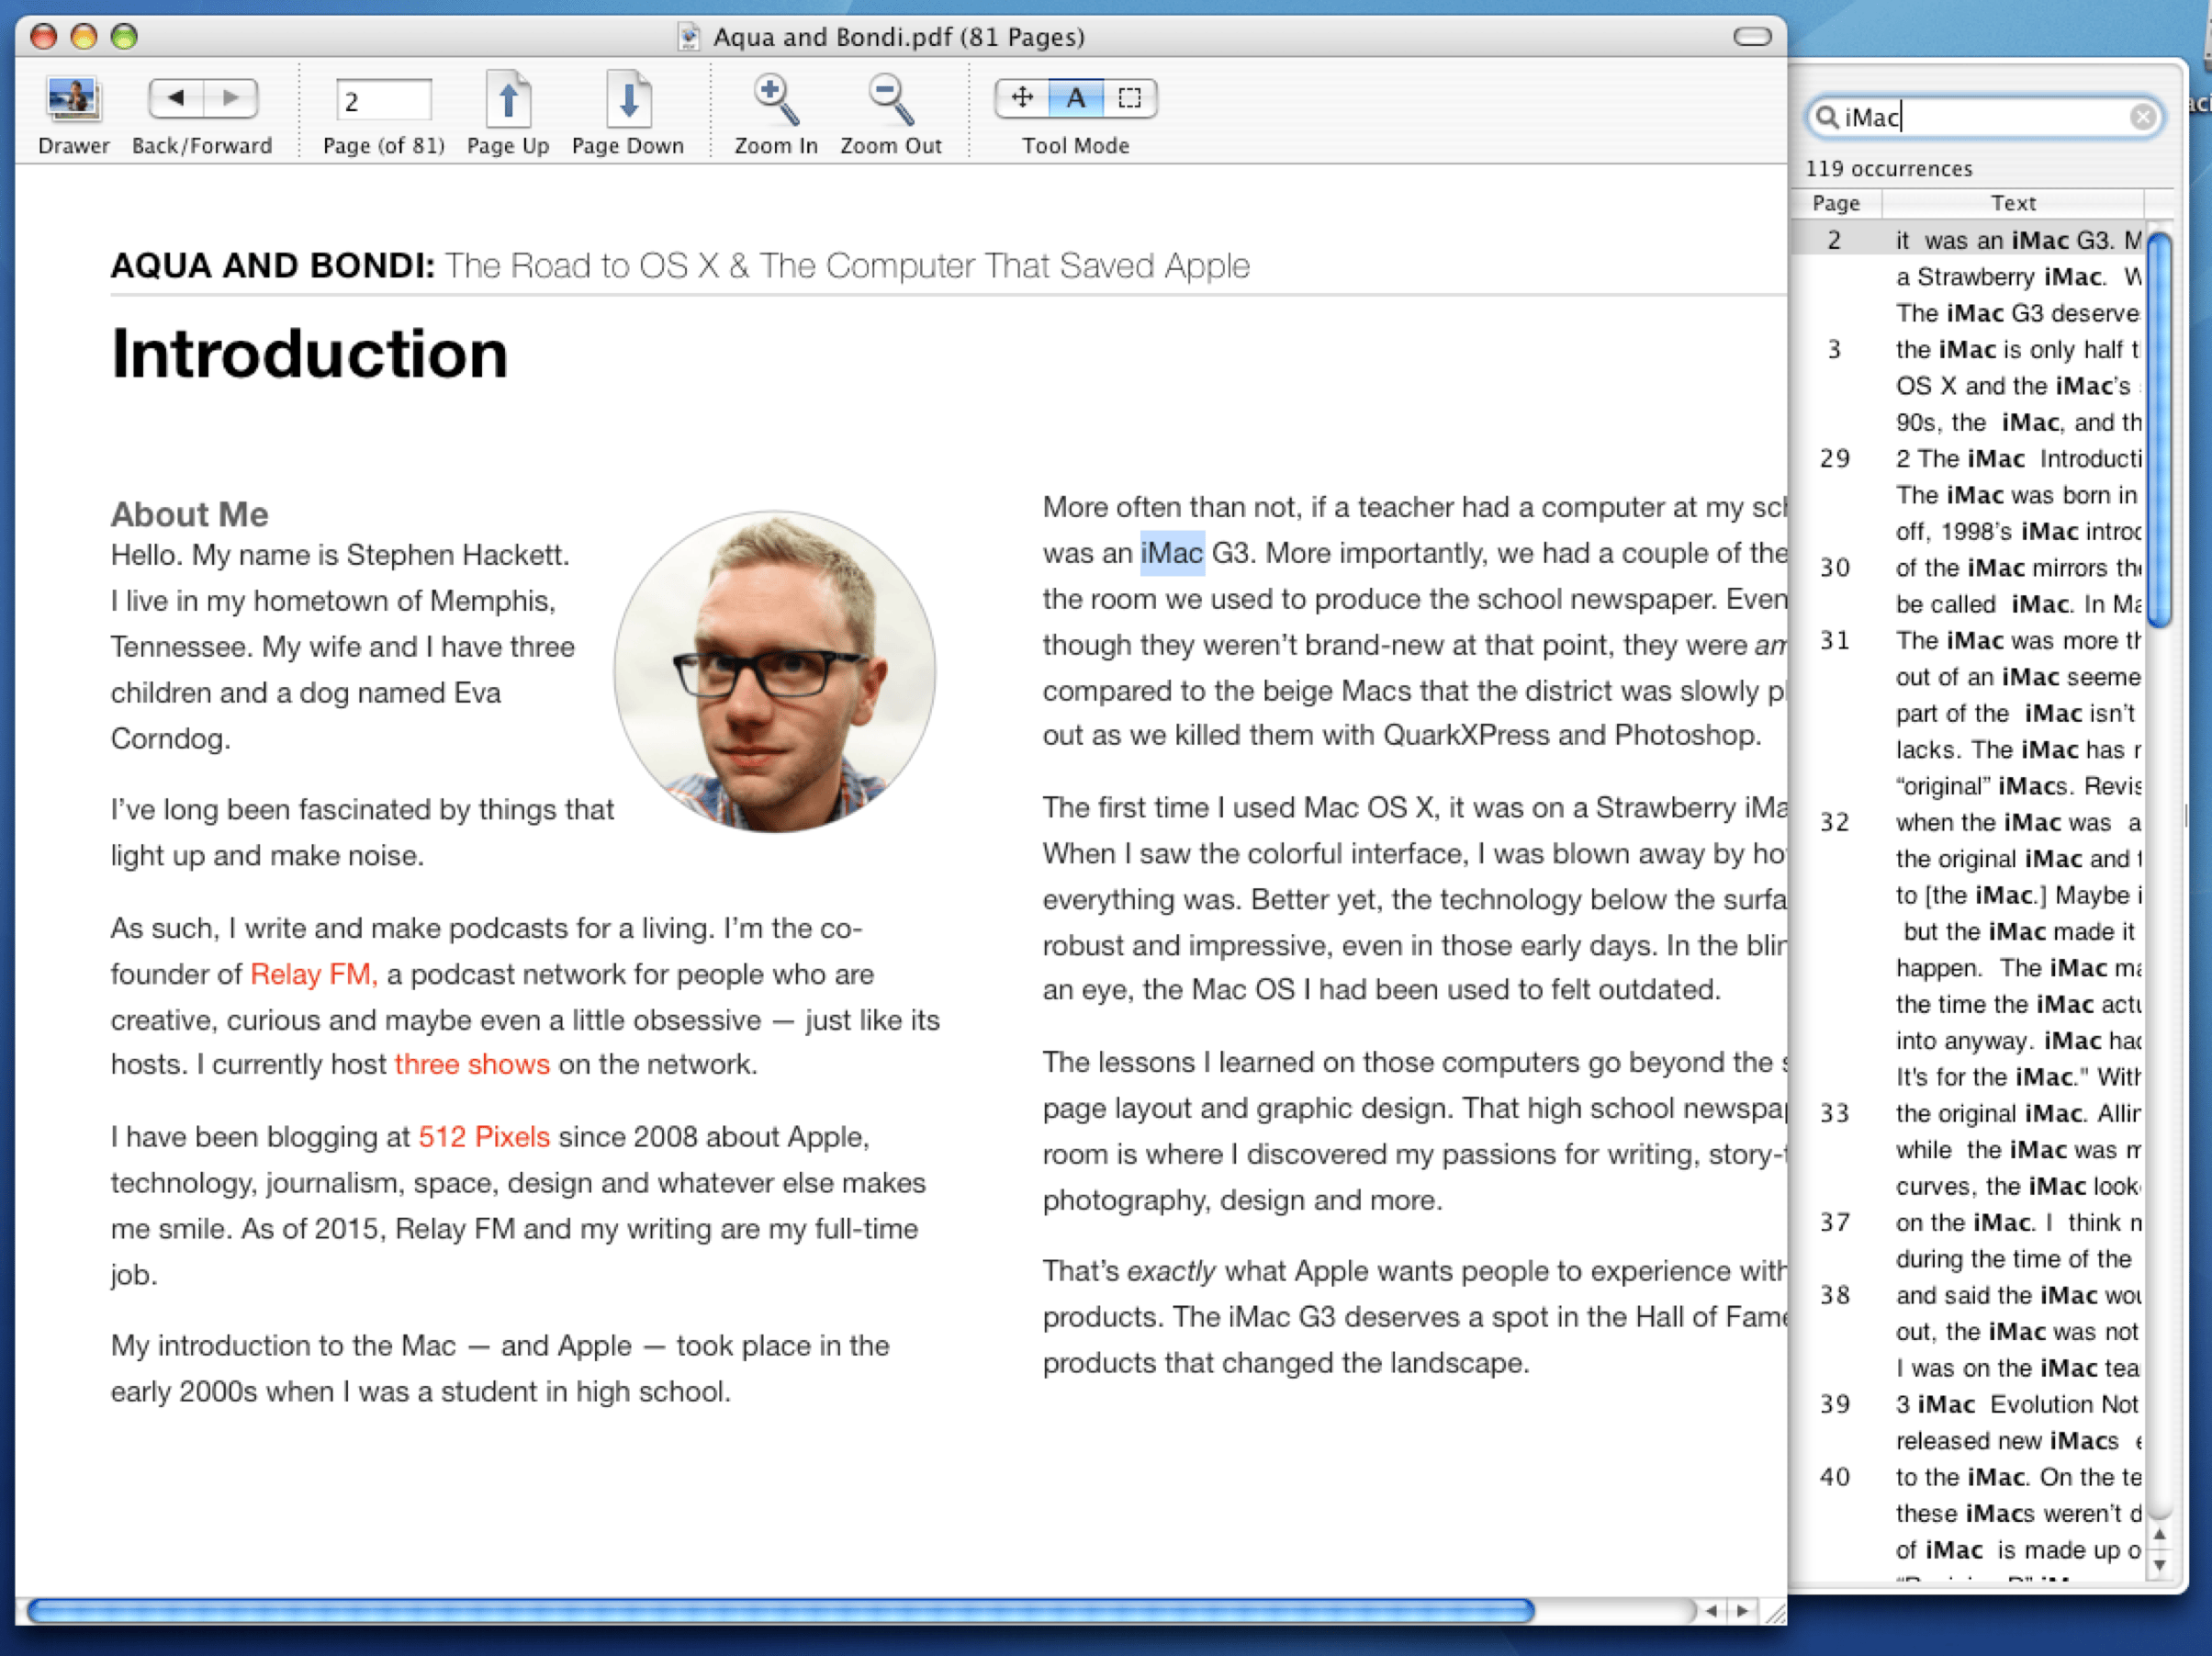The image size is (2212, 1656).
Task: Go forward with the Forward arrow
Action: click(231, 98)
